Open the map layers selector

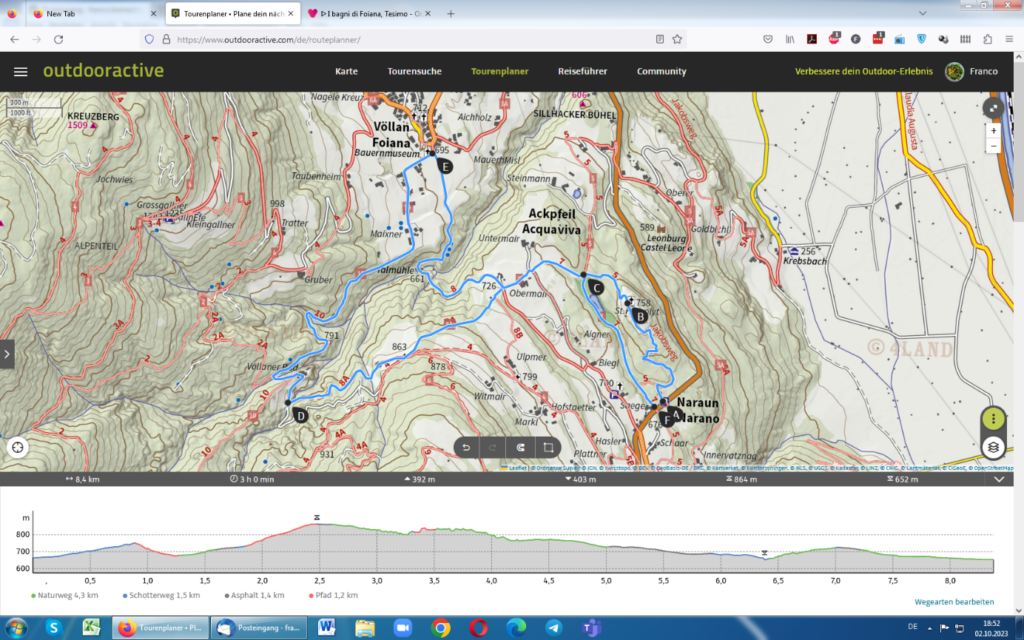point(993,447)
